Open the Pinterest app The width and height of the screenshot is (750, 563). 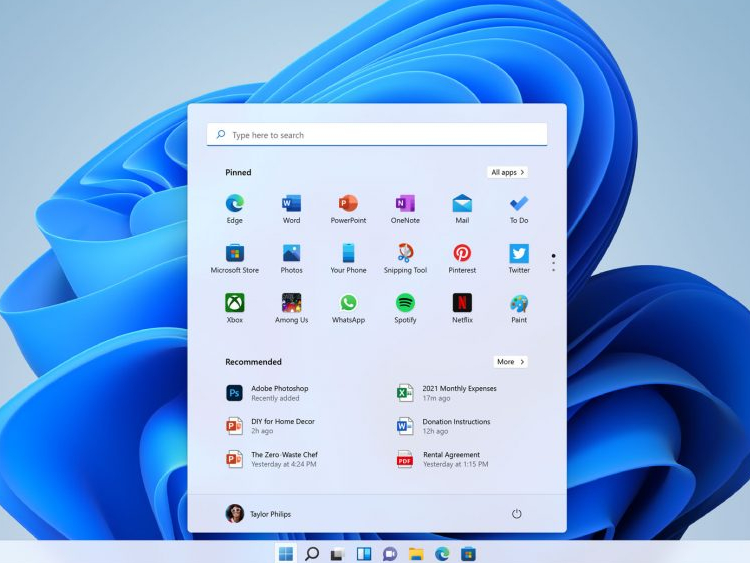(462, 259)
